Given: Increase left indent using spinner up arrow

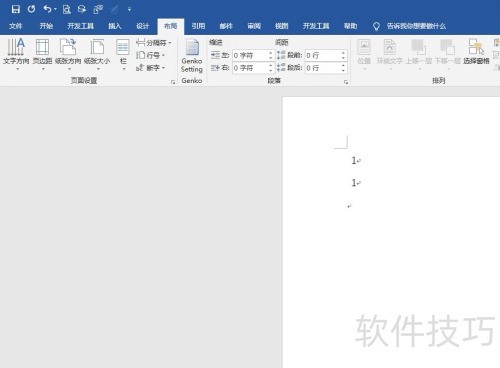Looking at the screenshot, I should click(271, 53).
